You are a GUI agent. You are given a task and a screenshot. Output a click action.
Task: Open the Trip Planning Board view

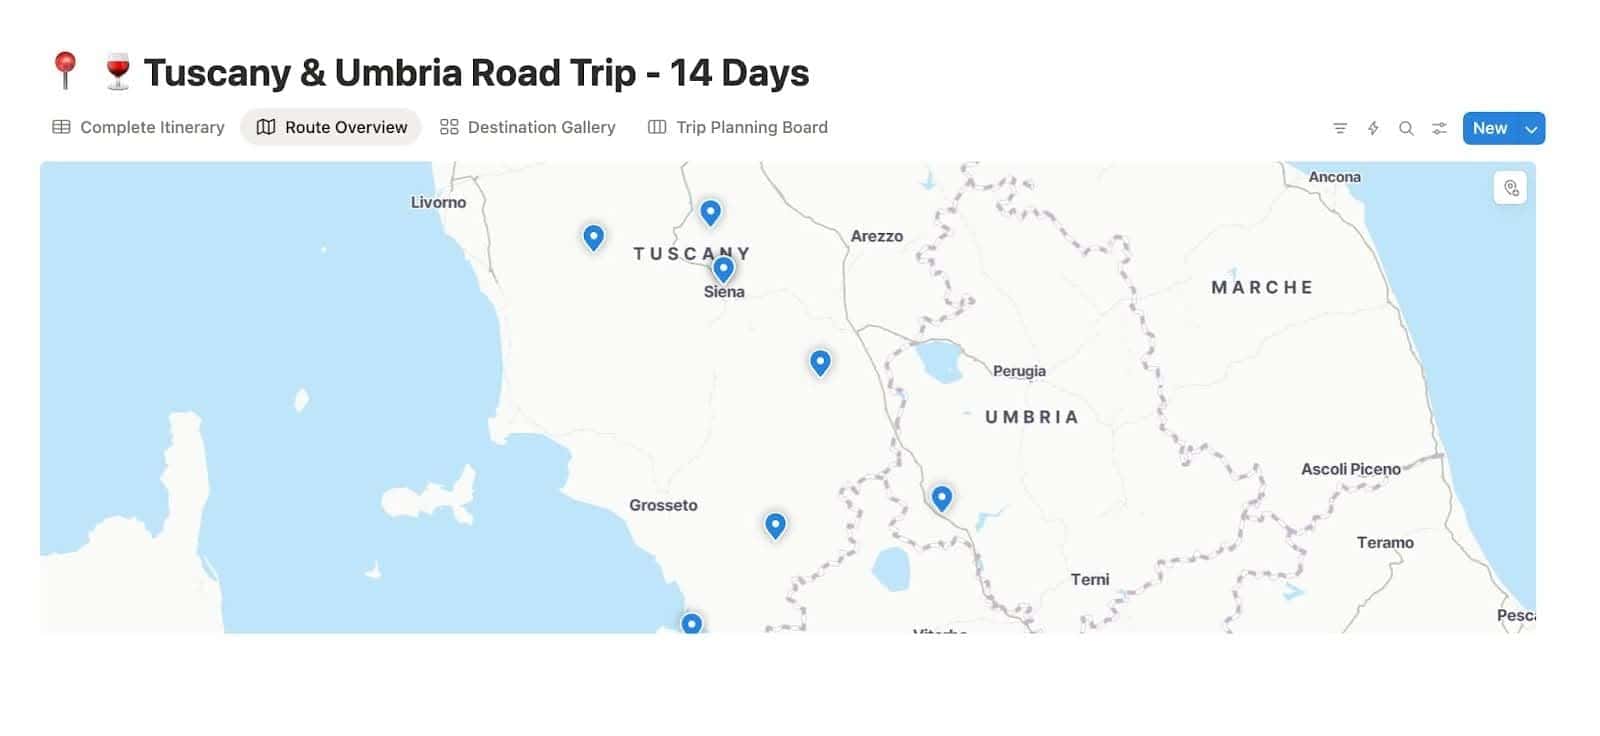pos(752,127)
